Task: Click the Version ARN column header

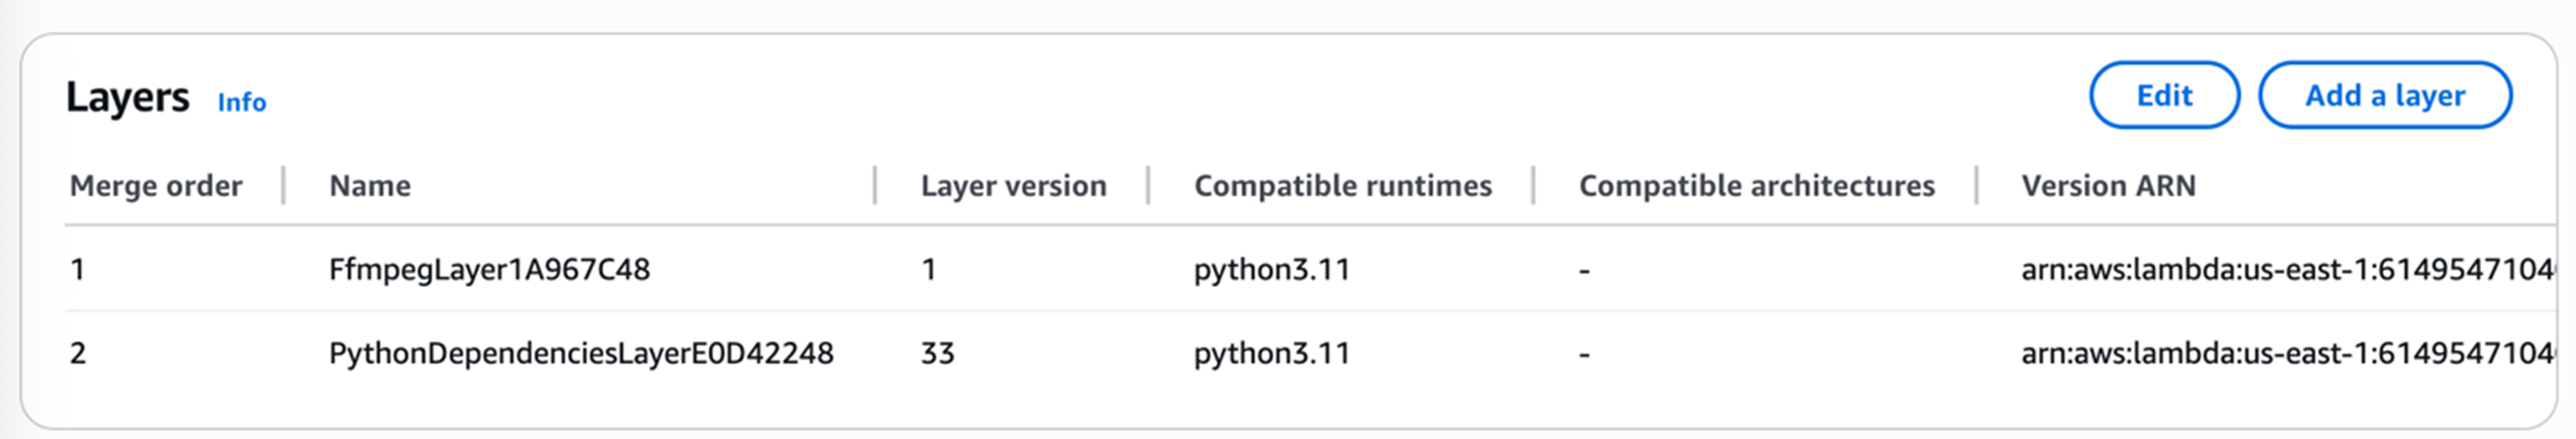Action: pos(2108,186)
